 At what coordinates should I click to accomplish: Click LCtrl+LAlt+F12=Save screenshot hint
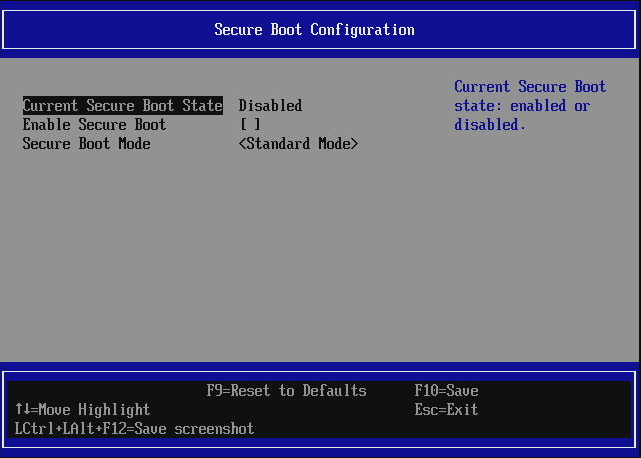point(134,429)
